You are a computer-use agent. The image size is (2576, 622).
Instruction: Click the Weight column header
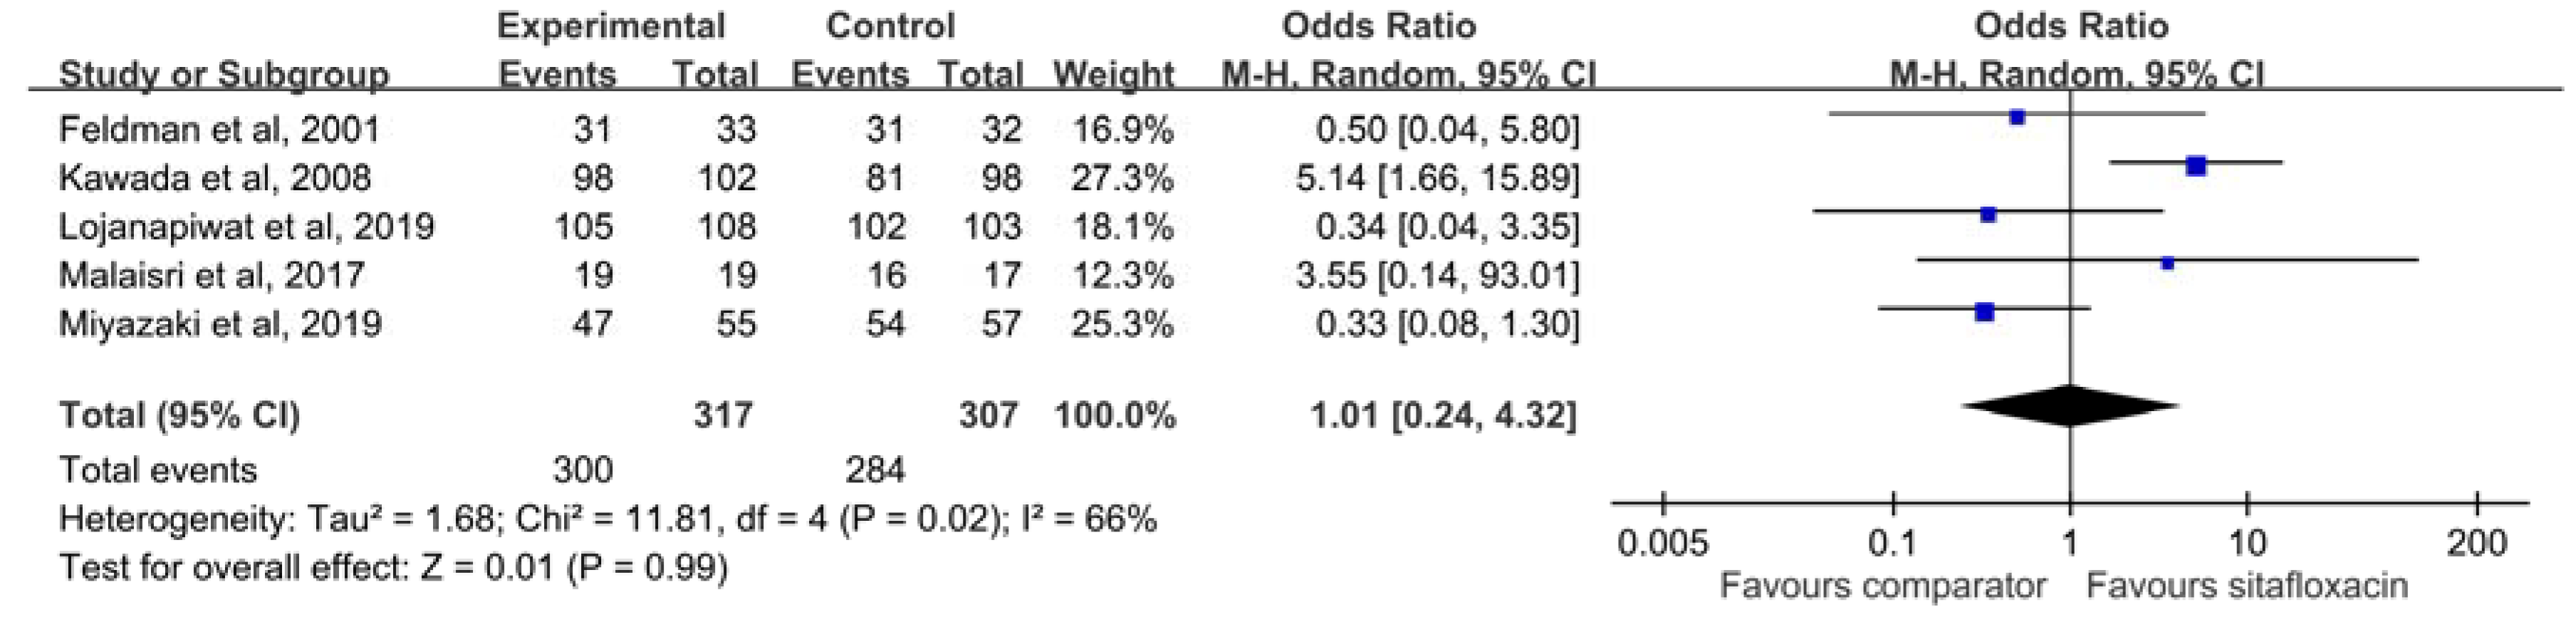pos(1114,75)
